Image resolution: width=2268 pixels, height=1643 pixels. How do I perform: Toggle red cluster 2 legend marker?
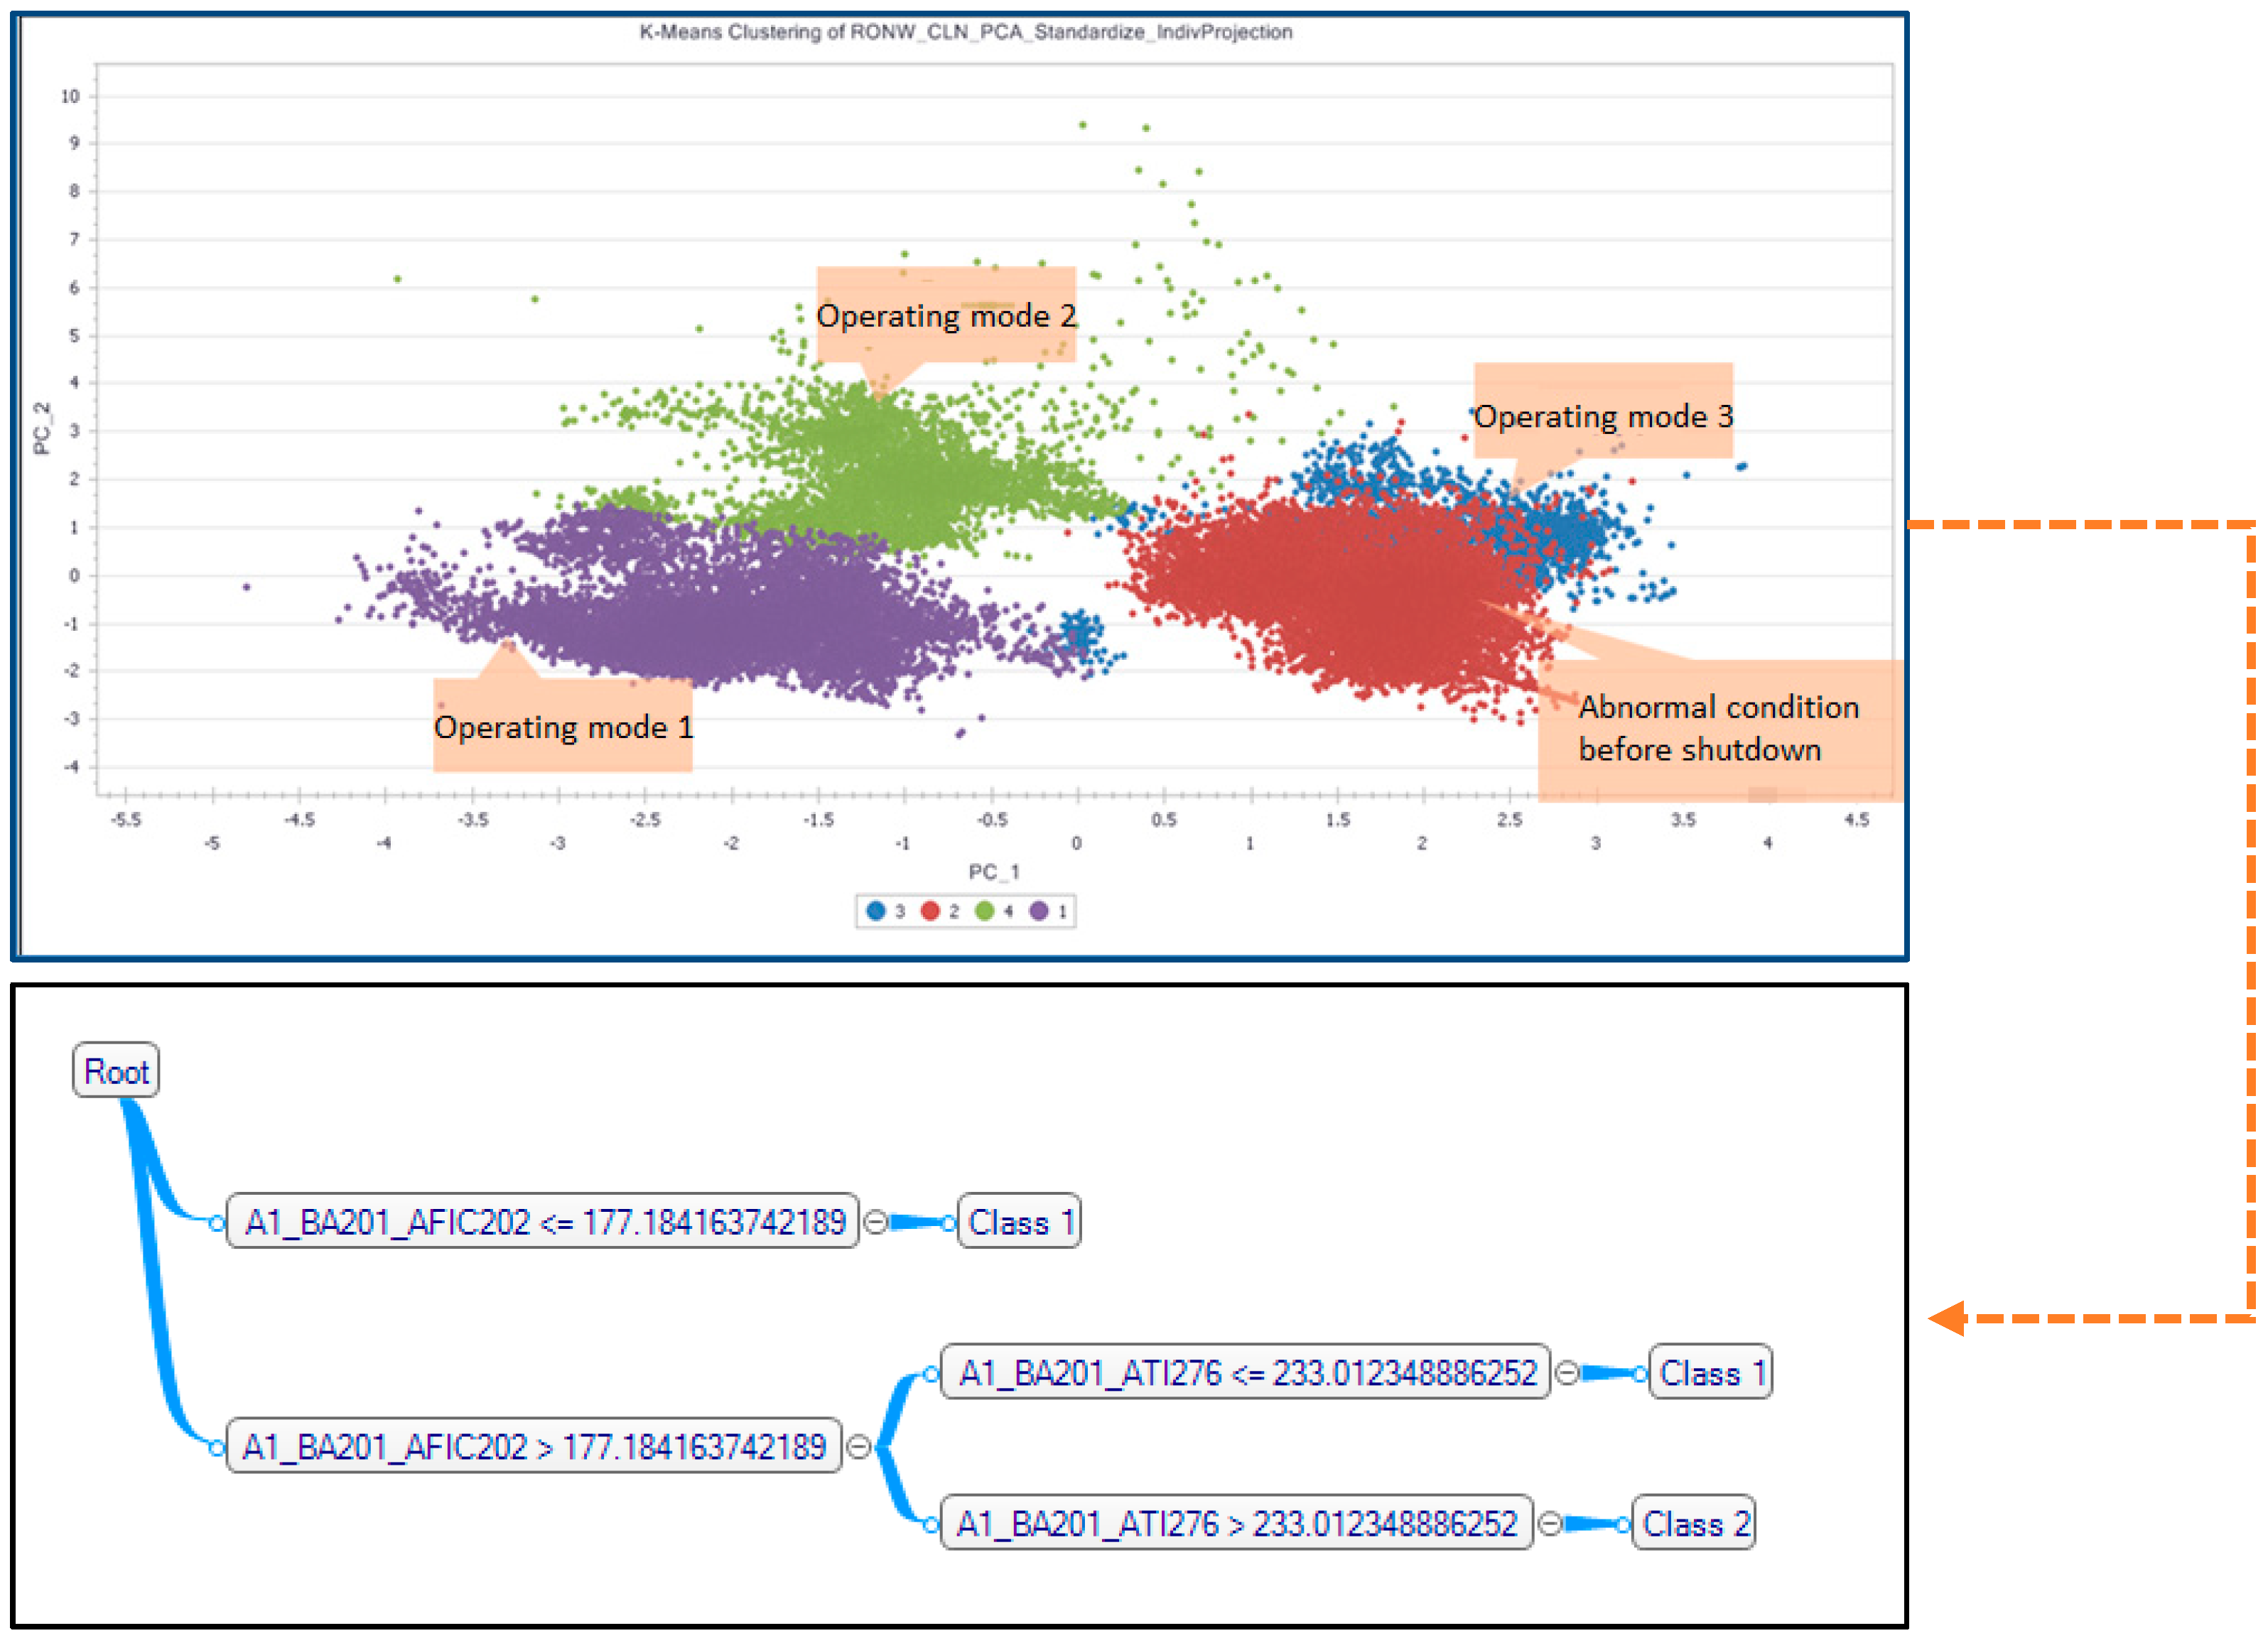click(x=930, y=911)
